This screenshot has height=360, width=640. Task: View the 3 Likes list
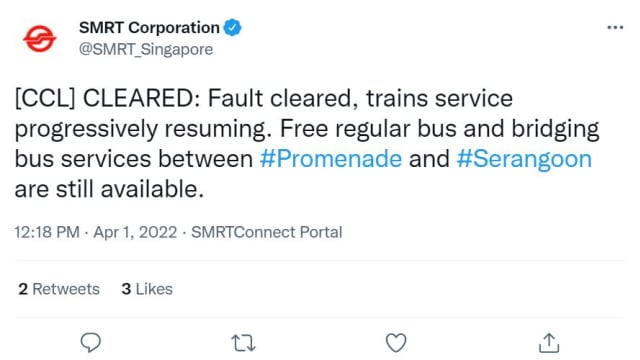(x=147, y=289)
